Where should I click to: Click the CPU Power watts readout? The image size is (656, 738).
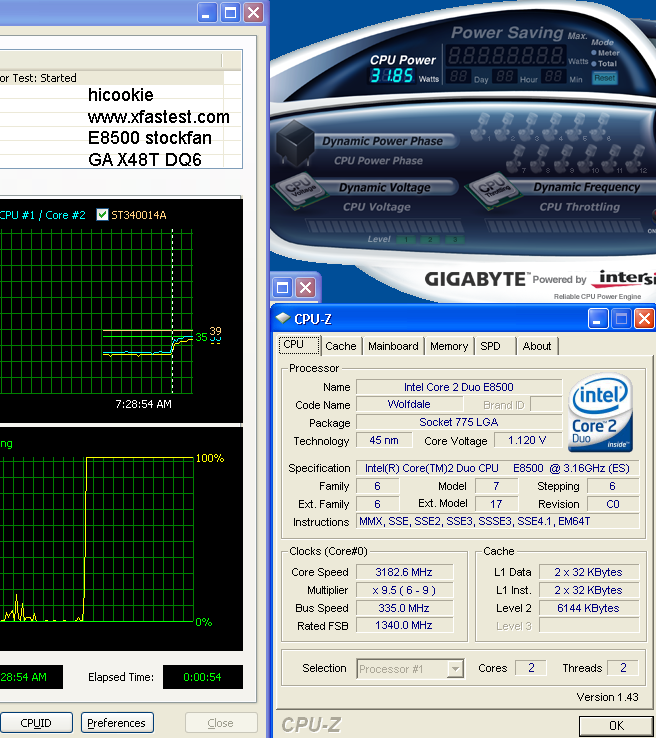pyautogui.click(x=392, y=76)
